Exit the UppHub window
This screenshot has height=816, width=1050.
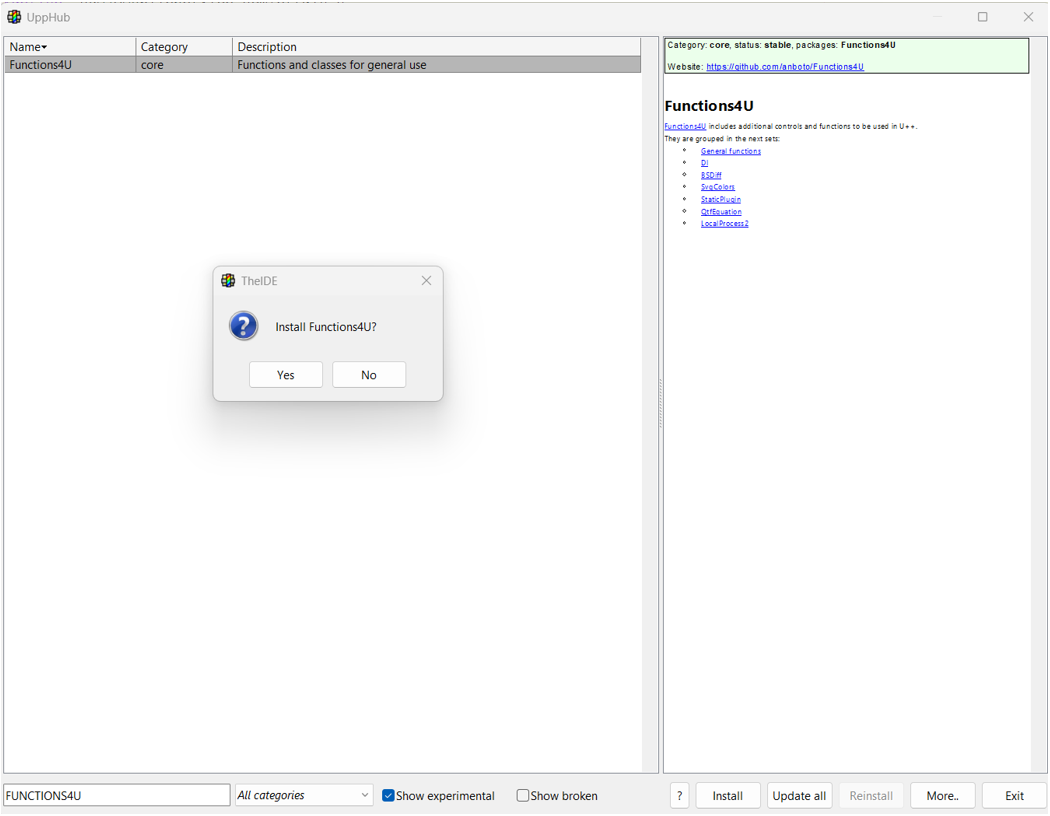(1013, 795)
